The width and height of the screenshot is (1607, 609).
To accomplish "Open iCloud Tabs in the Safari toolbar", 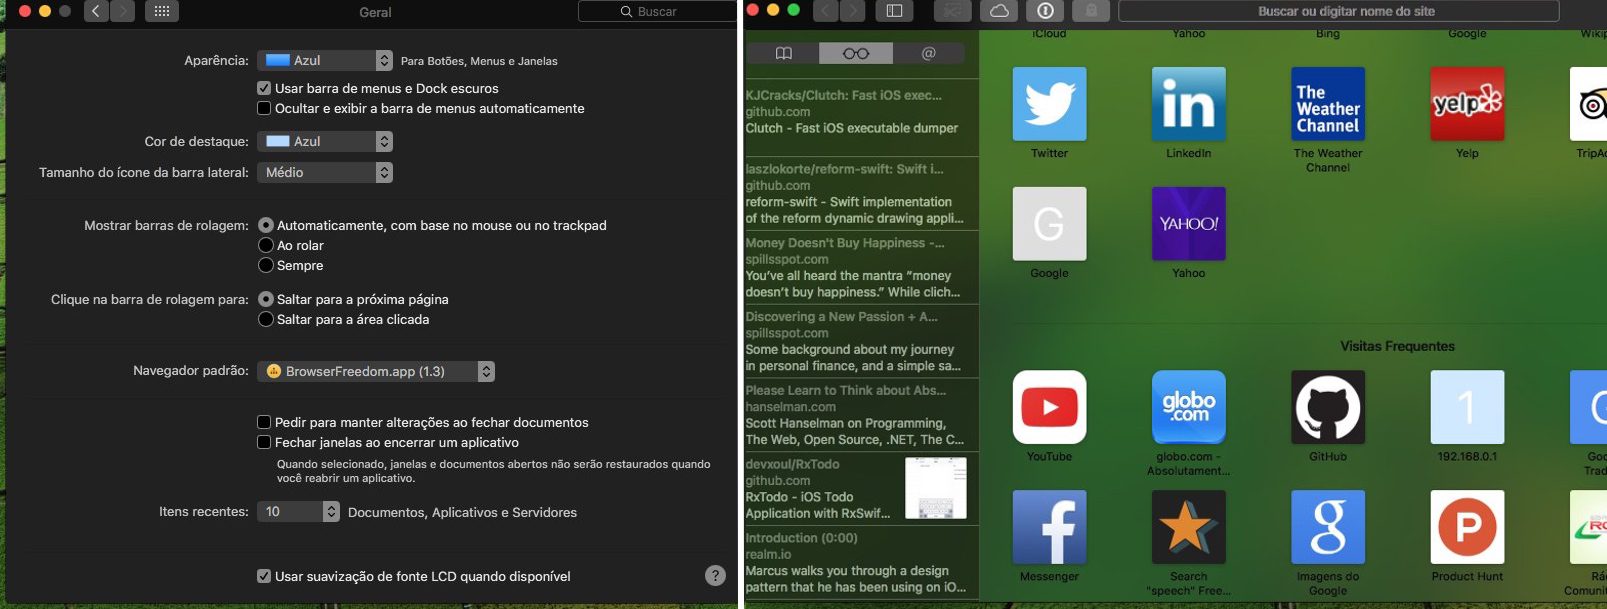I will coord(999,11).
